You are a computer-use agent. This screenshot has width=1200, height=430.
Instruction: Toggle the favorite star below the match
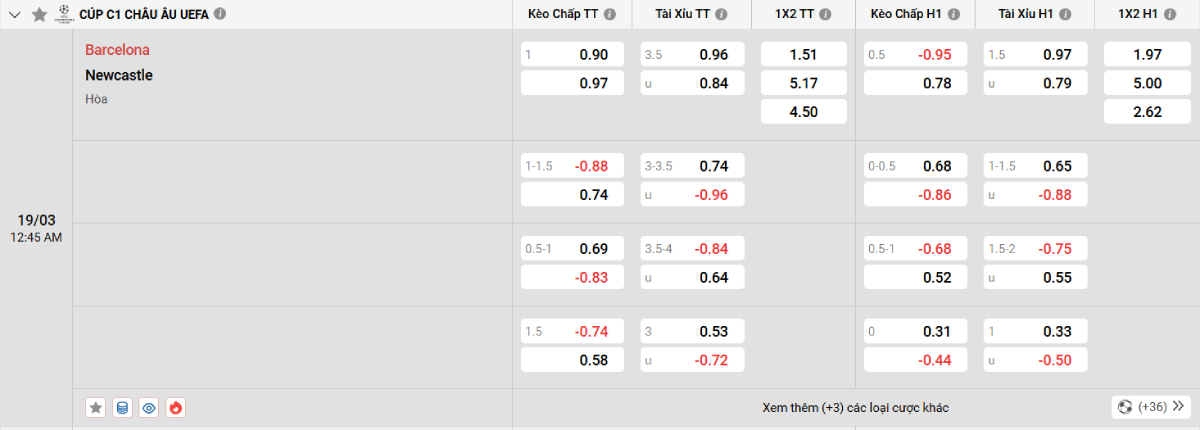tap(96, 407)
